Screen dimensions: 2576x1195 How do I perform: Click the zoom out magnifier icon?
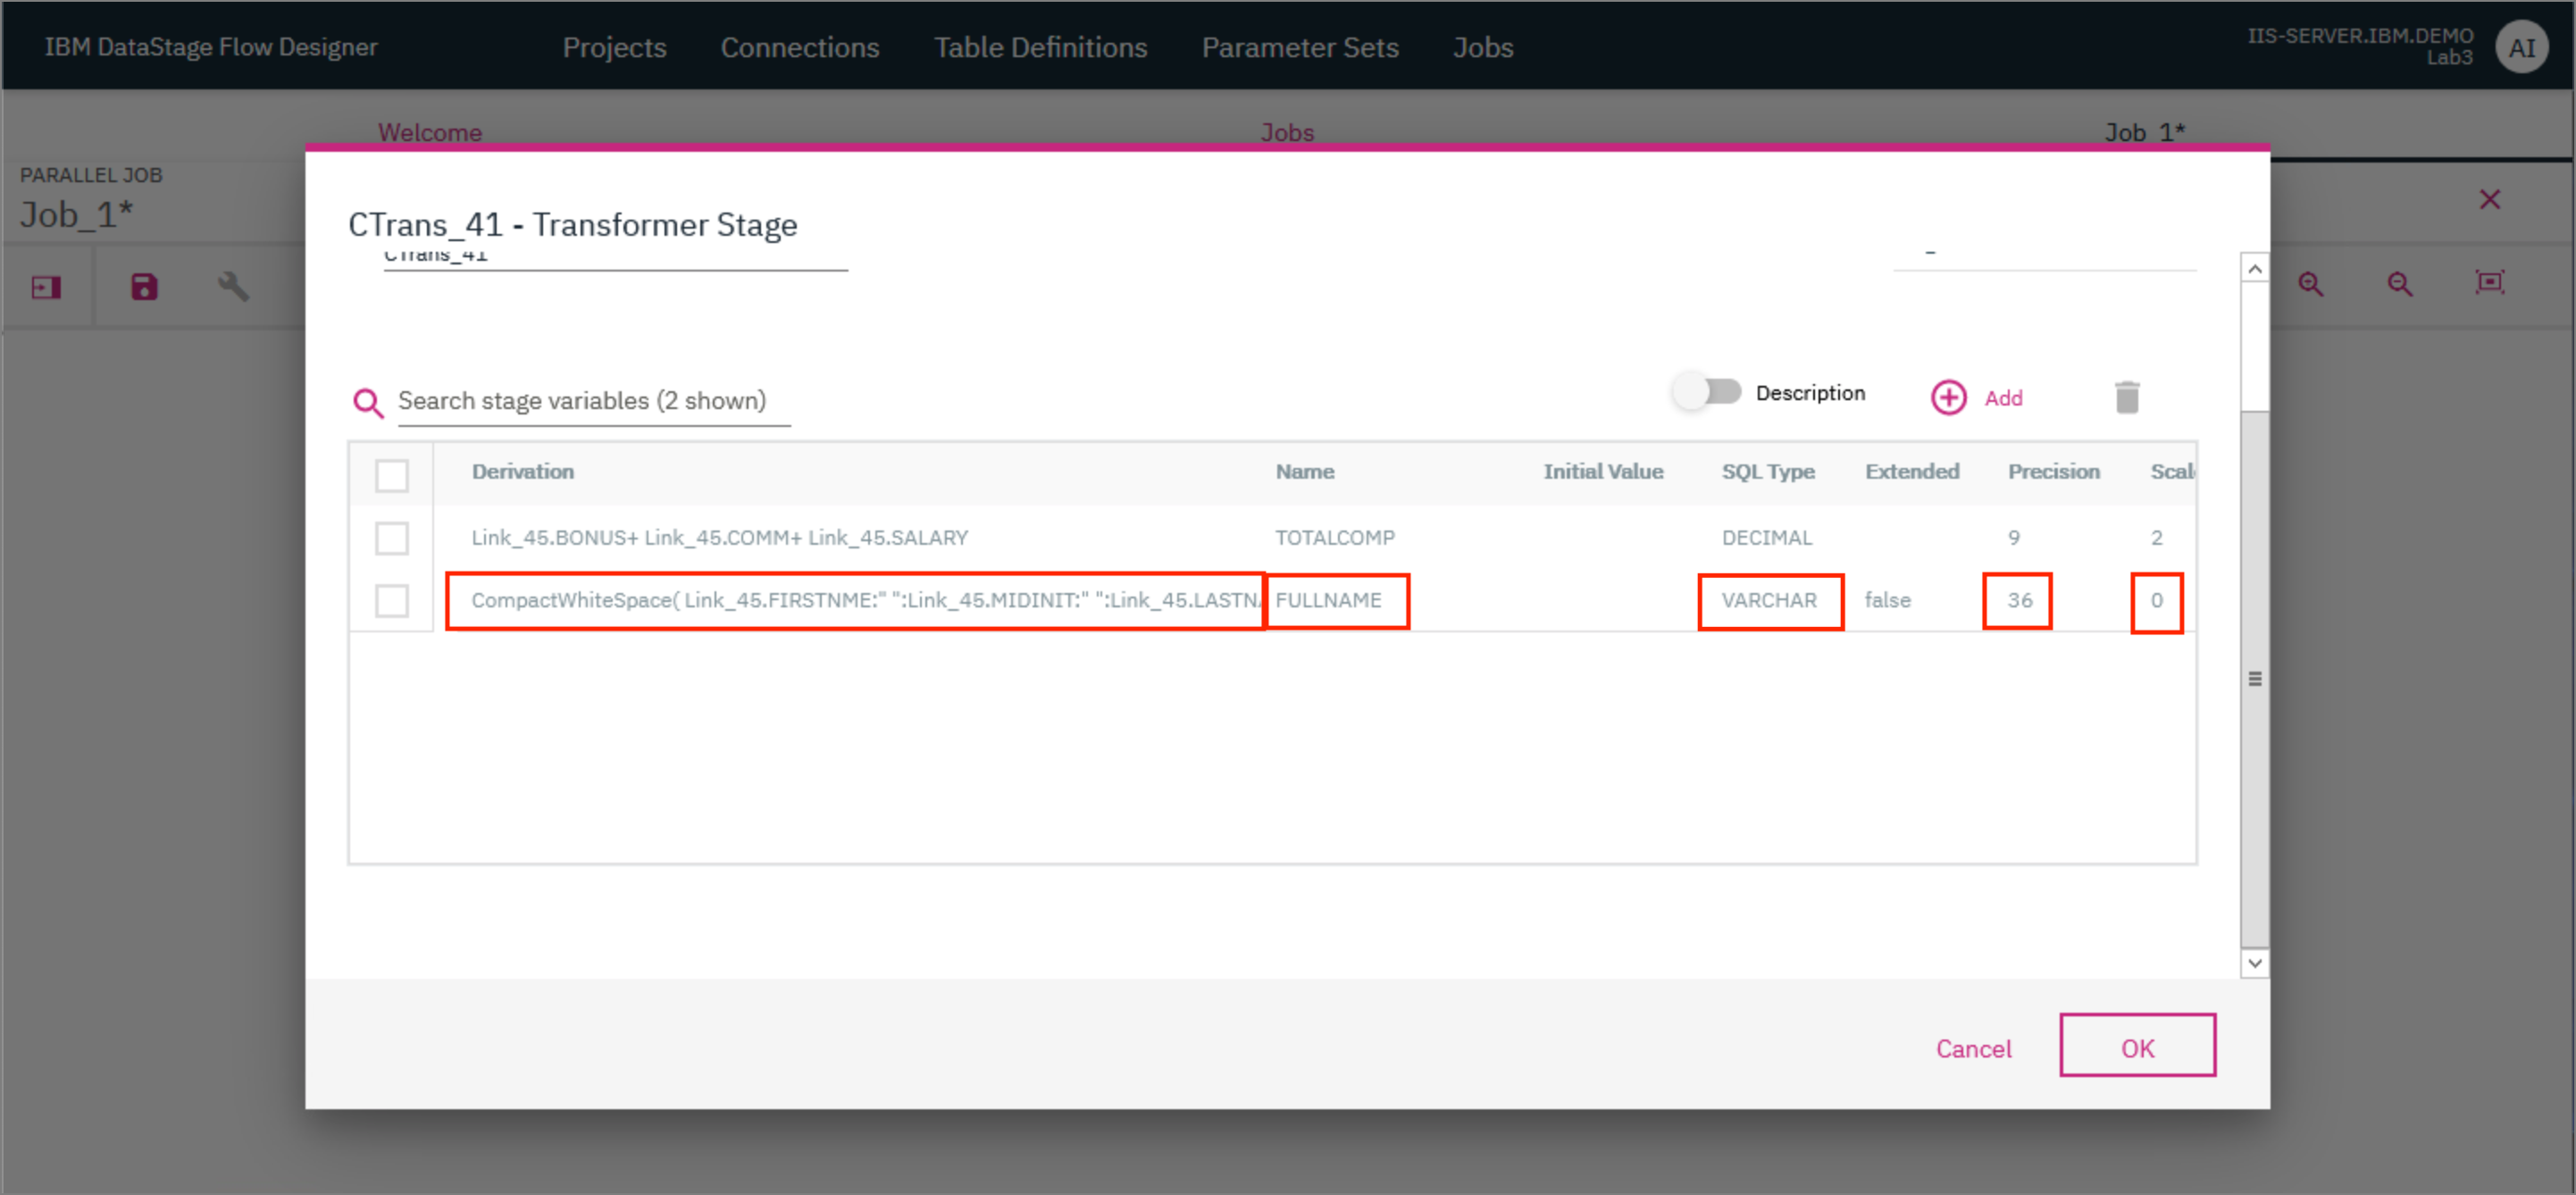coord(2400,284)
